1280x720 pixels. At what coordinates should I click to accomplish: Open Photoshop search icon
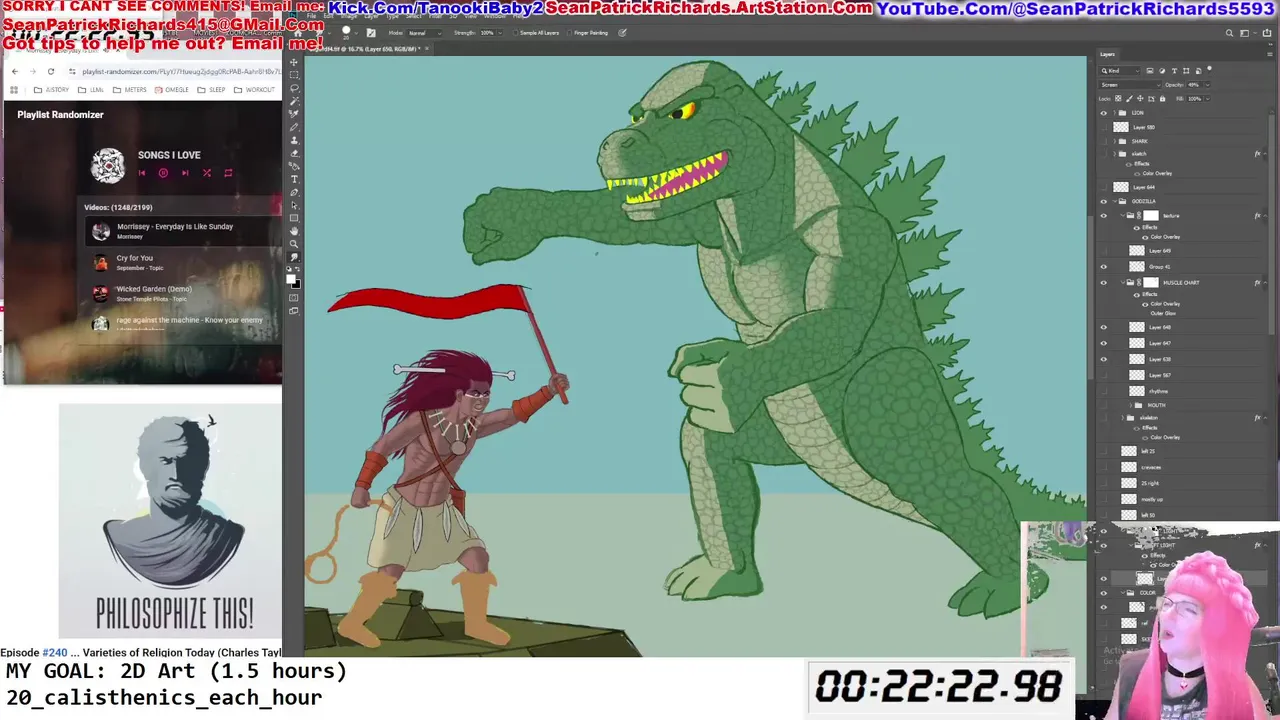pyautogui.click(x=1229, y=33)
